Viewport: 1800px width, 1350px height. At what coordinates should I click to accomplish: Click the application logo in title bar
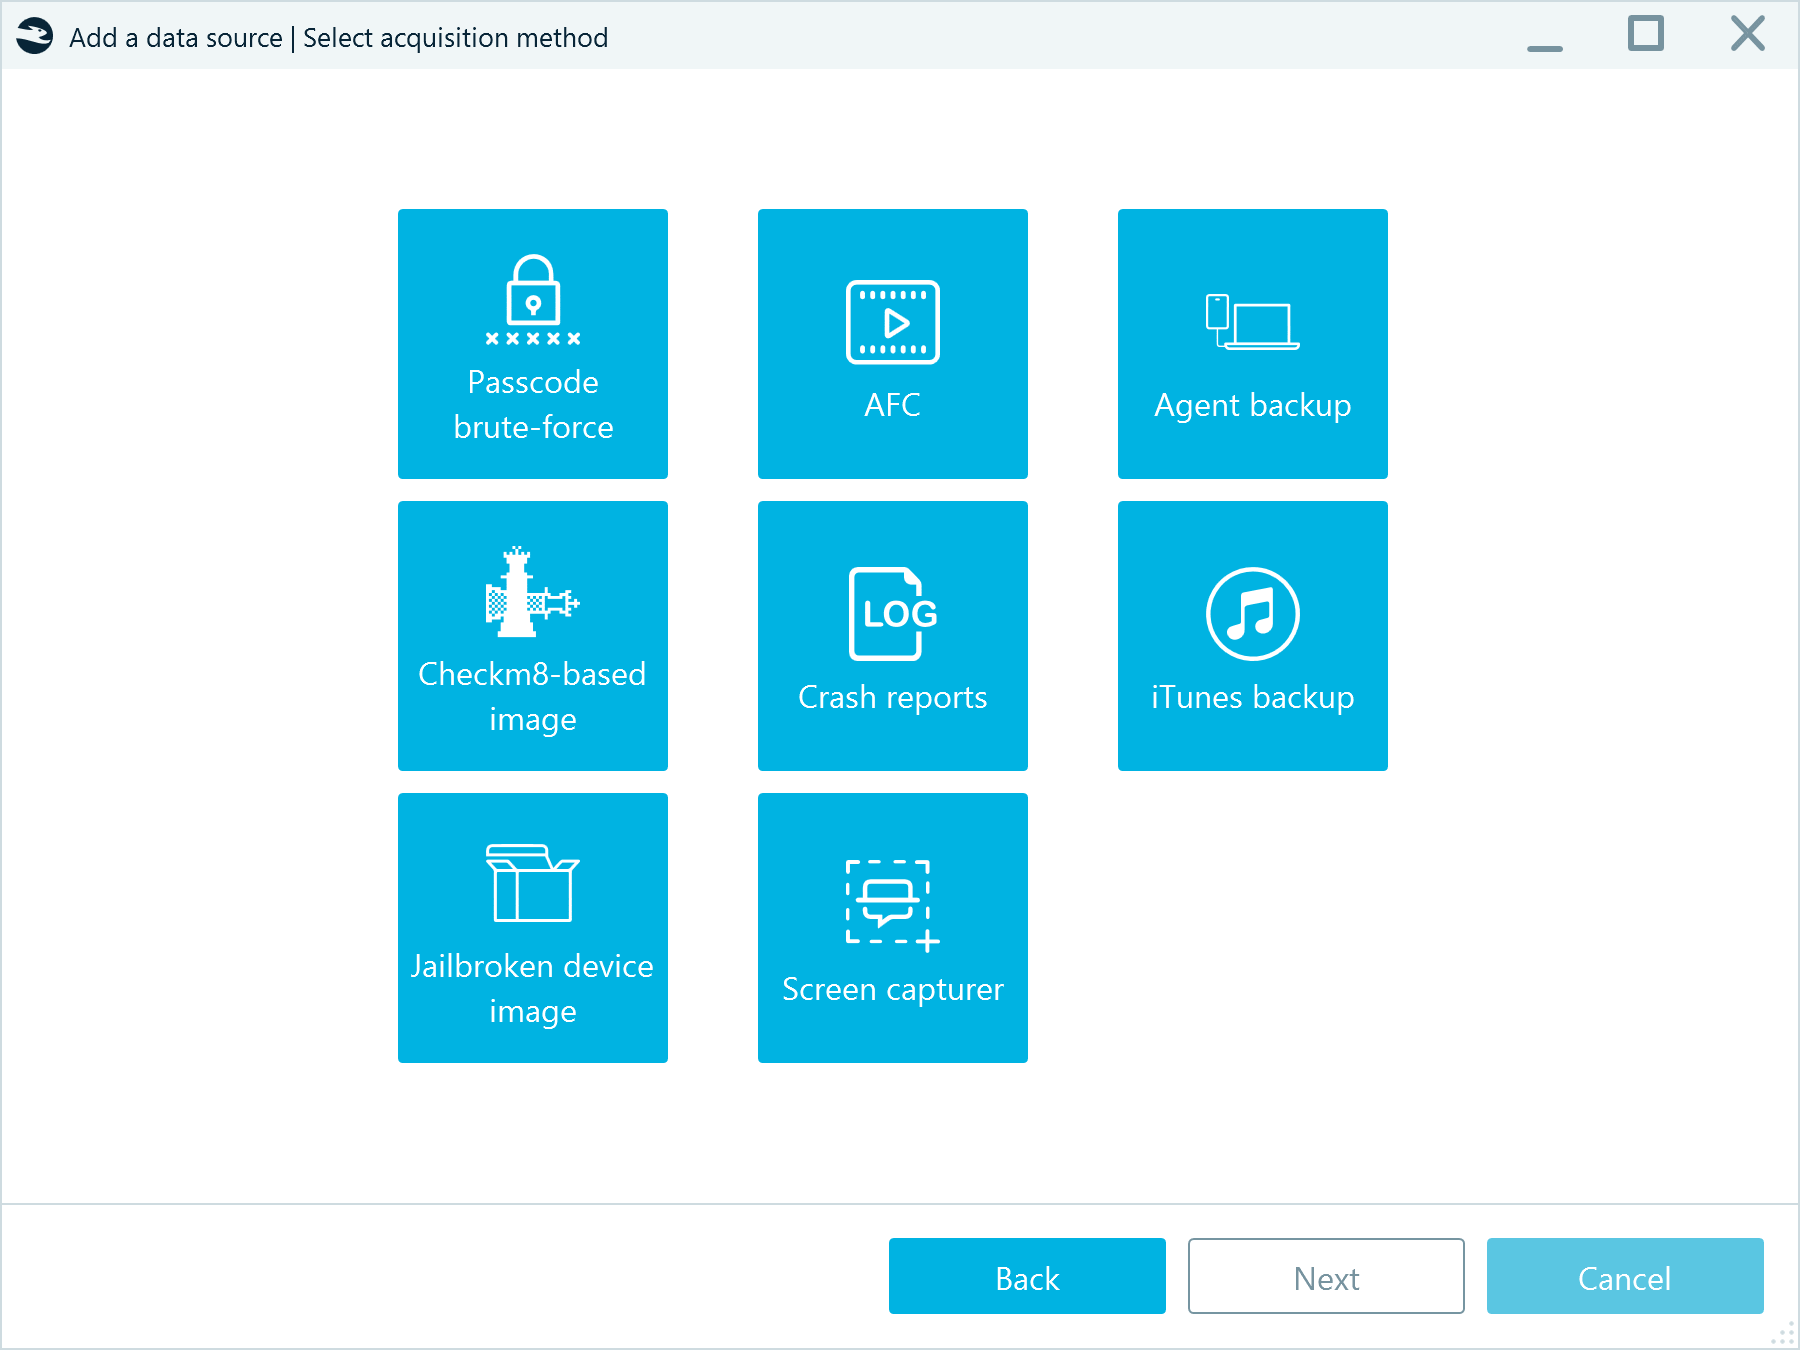(x=35, y=37)
